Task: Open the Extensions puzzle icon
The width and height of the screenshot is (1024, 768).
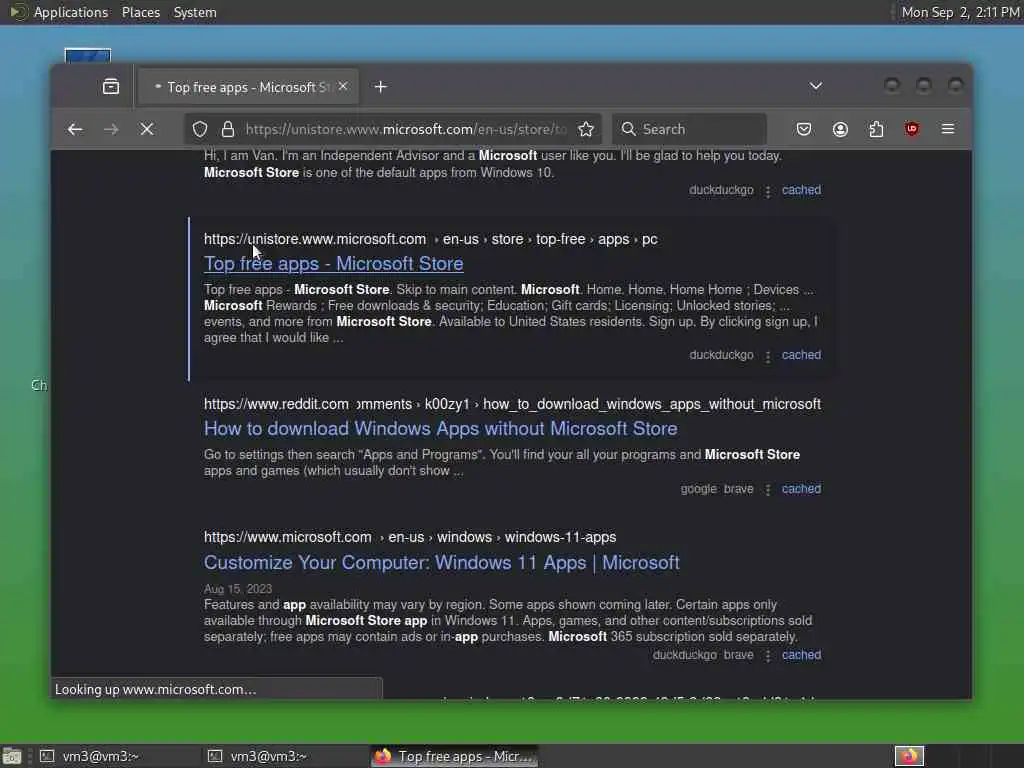Action: [x=876, y=129]
